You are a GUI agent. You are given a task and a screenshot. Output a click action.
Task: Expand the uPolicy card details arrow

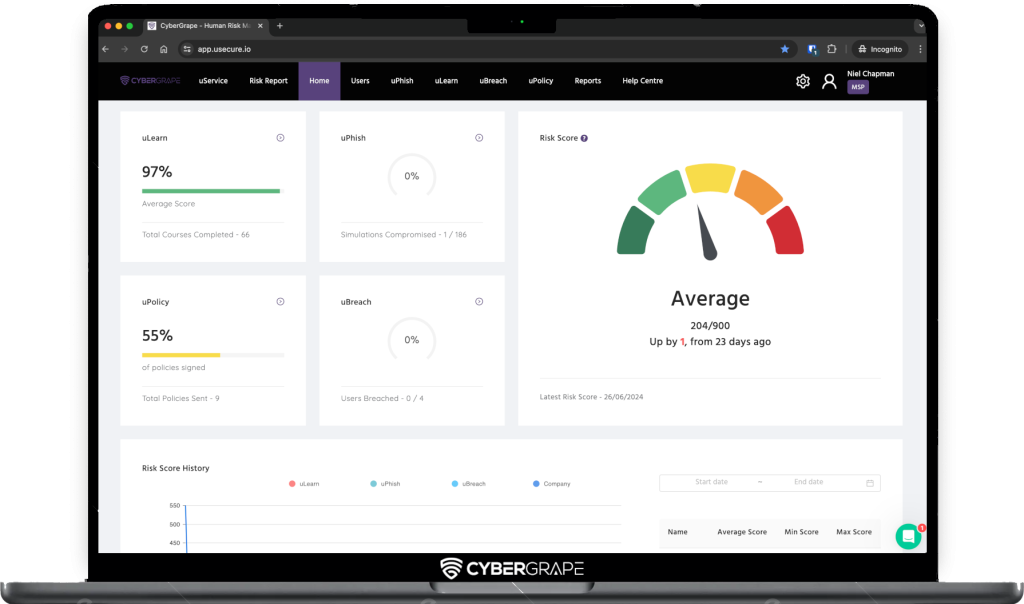(280, 302)
